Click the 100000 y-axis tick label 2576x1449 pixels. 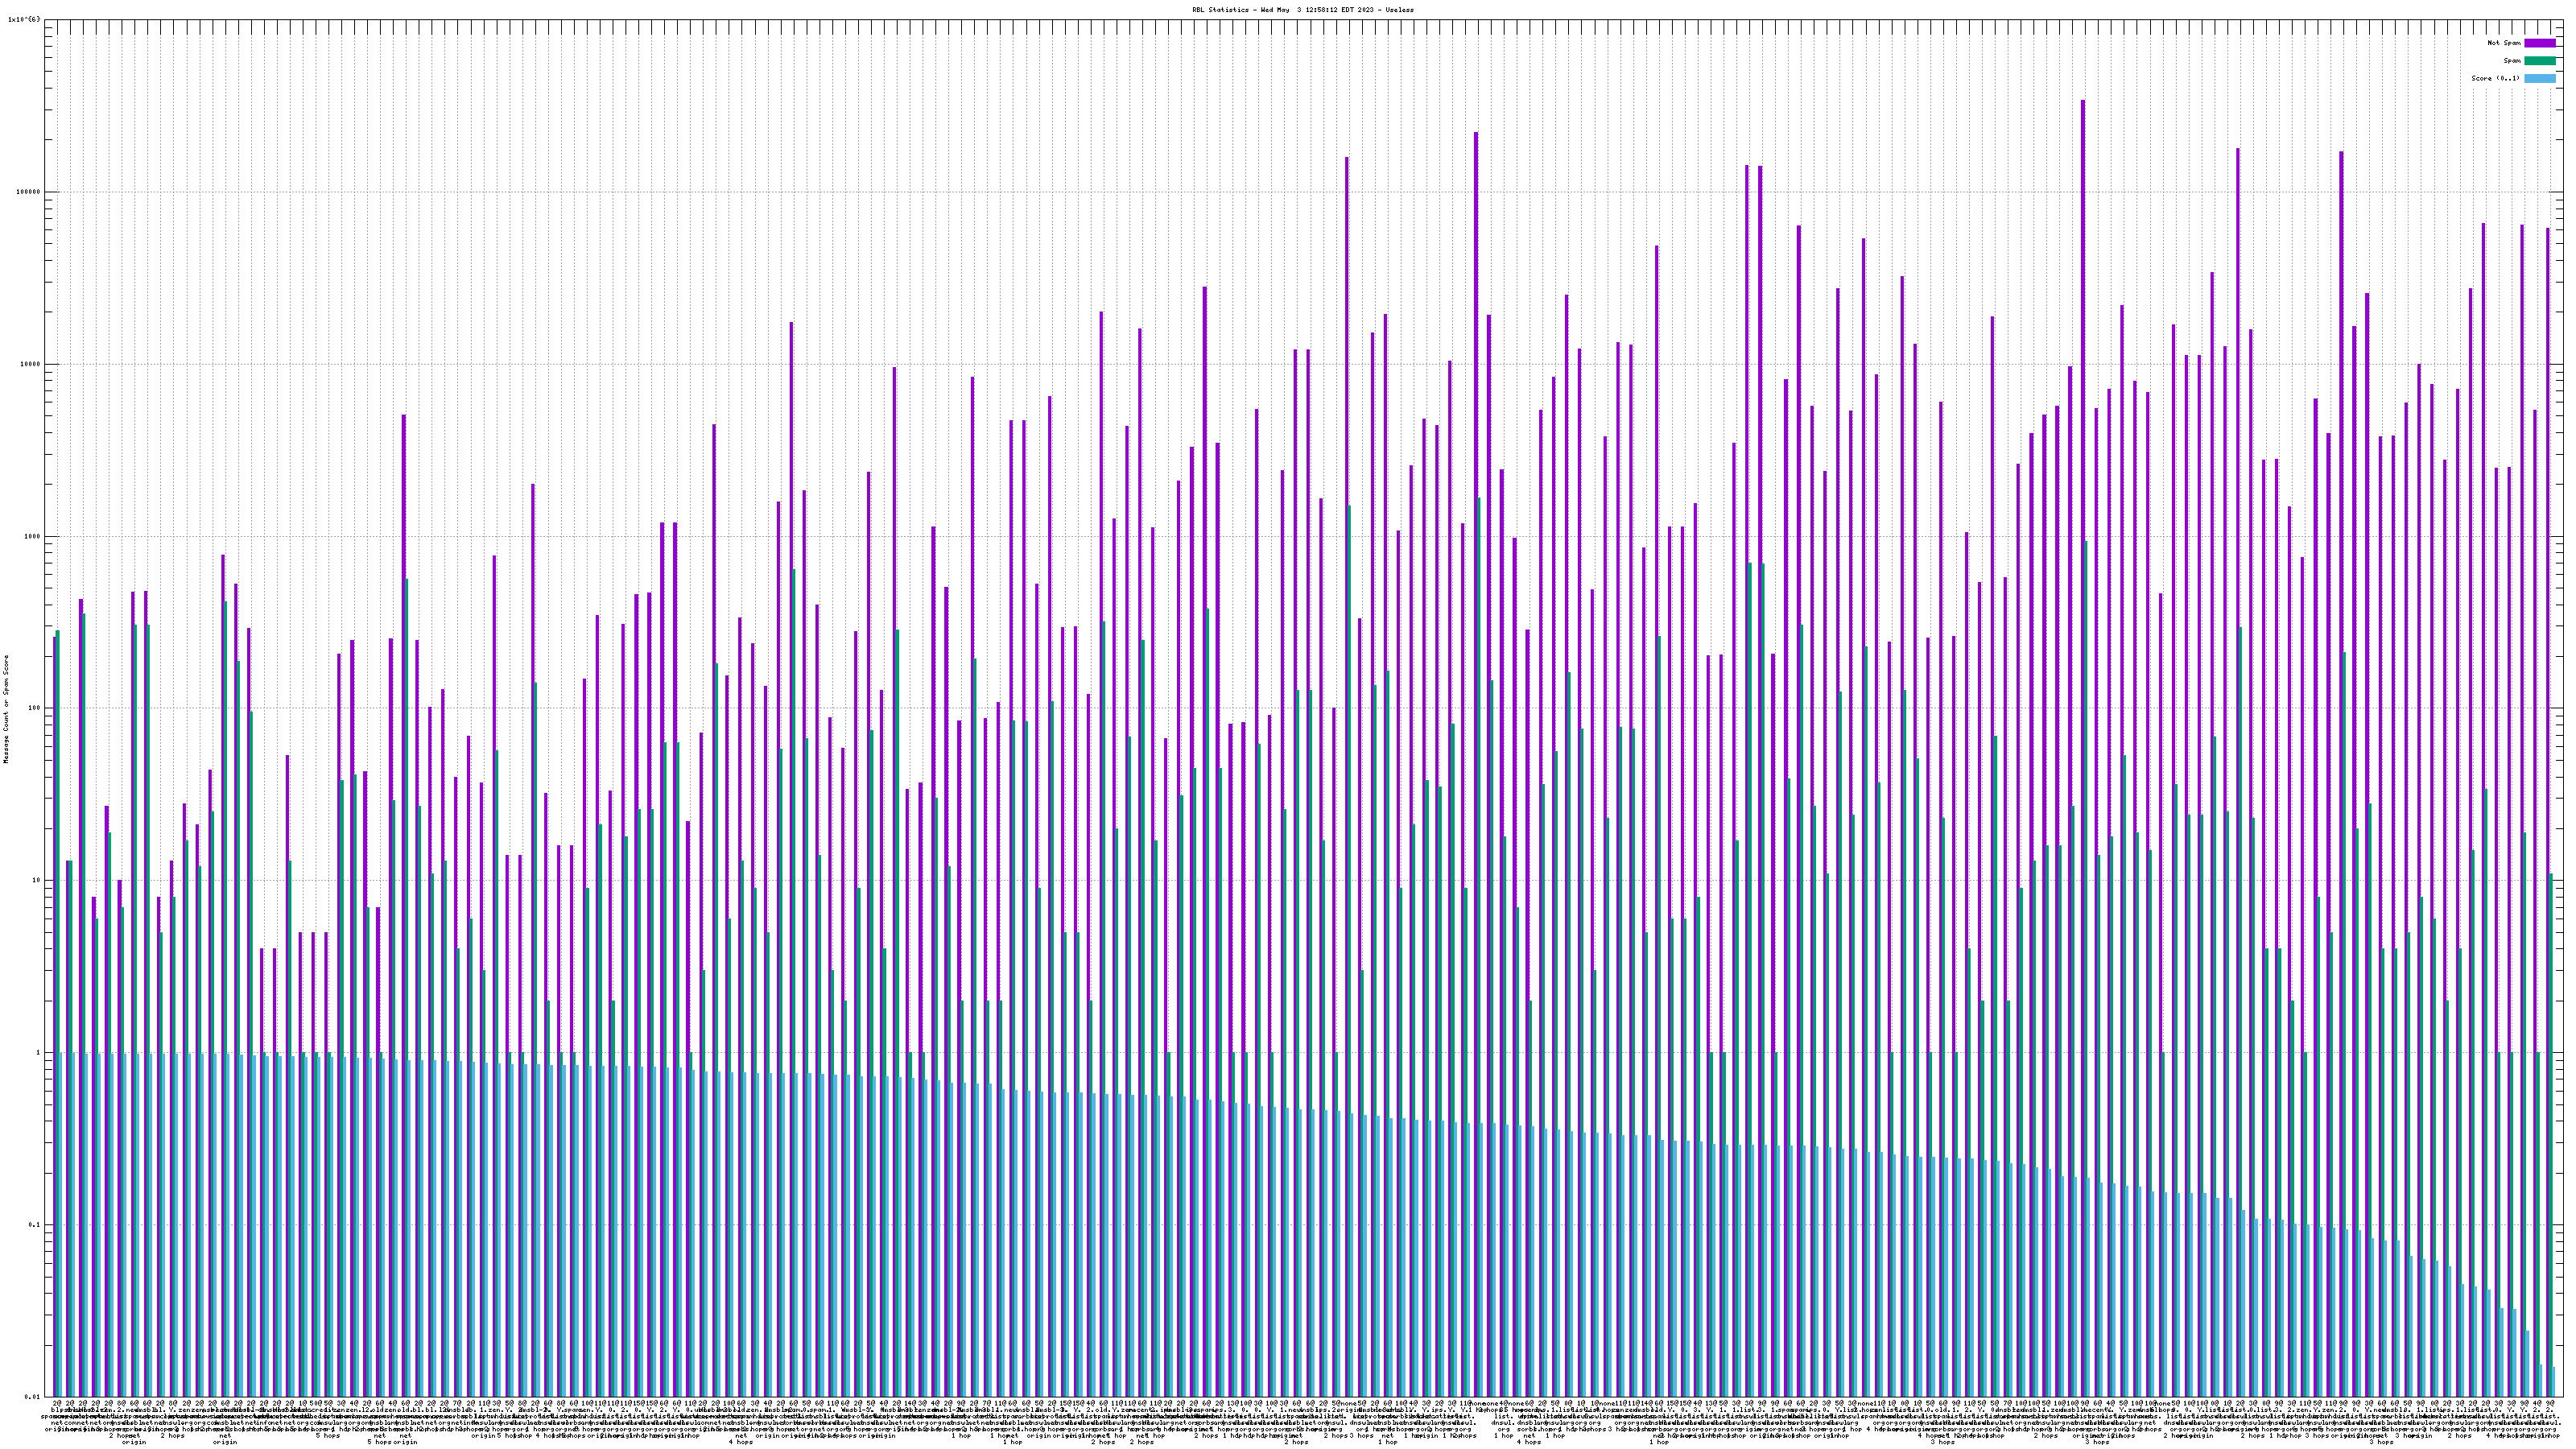pyautogui.click(x=30, y=192)
